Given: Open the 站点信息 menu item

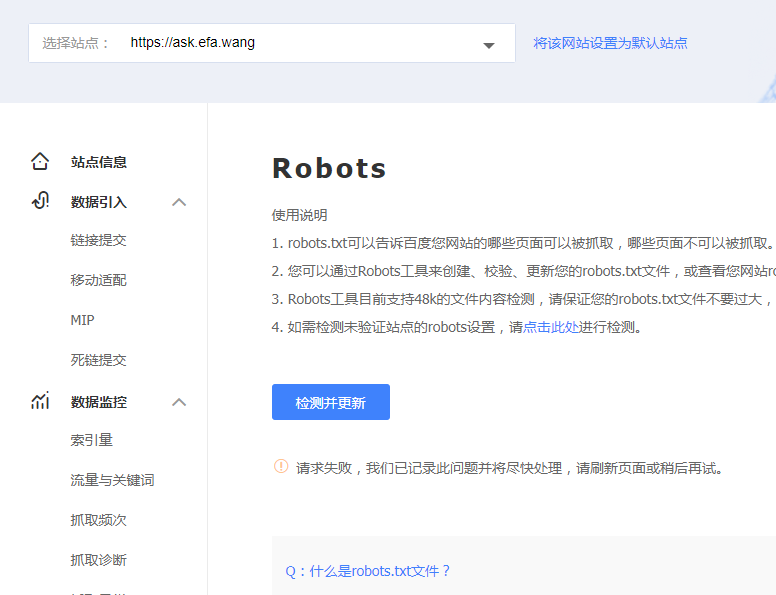Looking at the screenshot, I should tap(98, 162).
